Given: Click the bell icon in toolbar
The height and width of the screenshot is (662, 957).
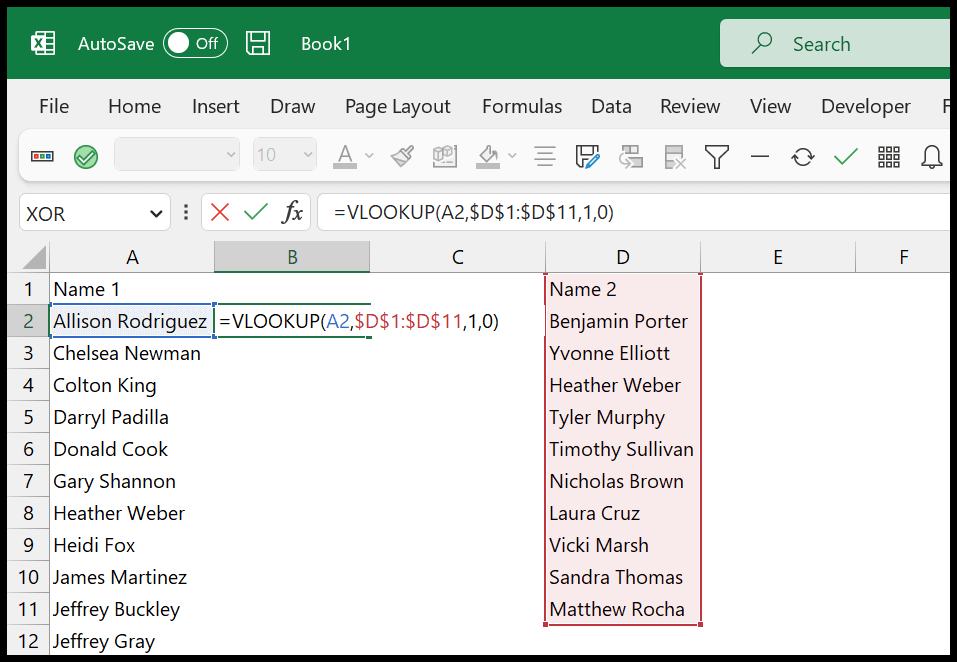Looking at the screenshot, I should coord(932,156).
